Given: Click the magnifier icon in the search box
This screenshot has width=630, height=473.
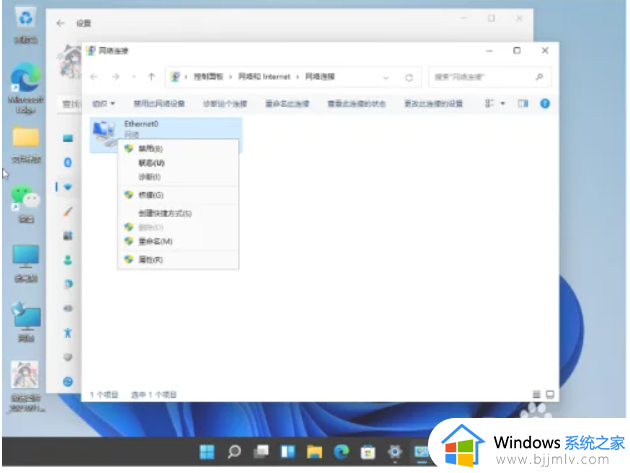Looking at the screenshot, I should 539,77.
